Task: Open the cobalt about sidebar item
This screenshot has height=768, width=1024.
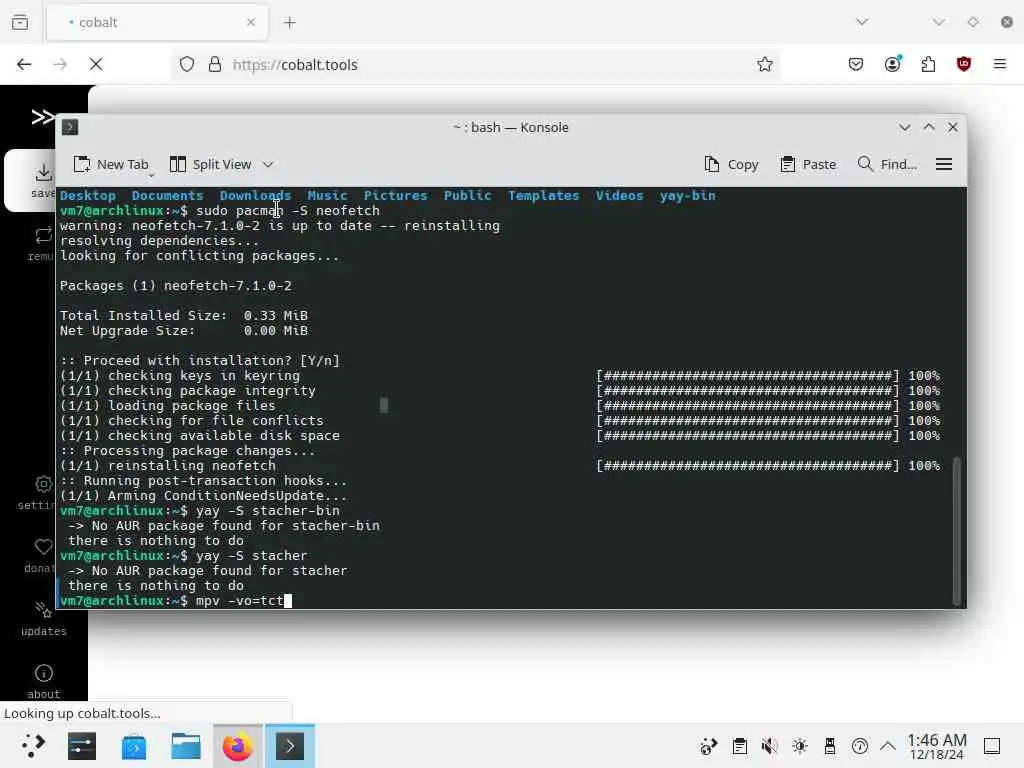Action: coord(44,682)
